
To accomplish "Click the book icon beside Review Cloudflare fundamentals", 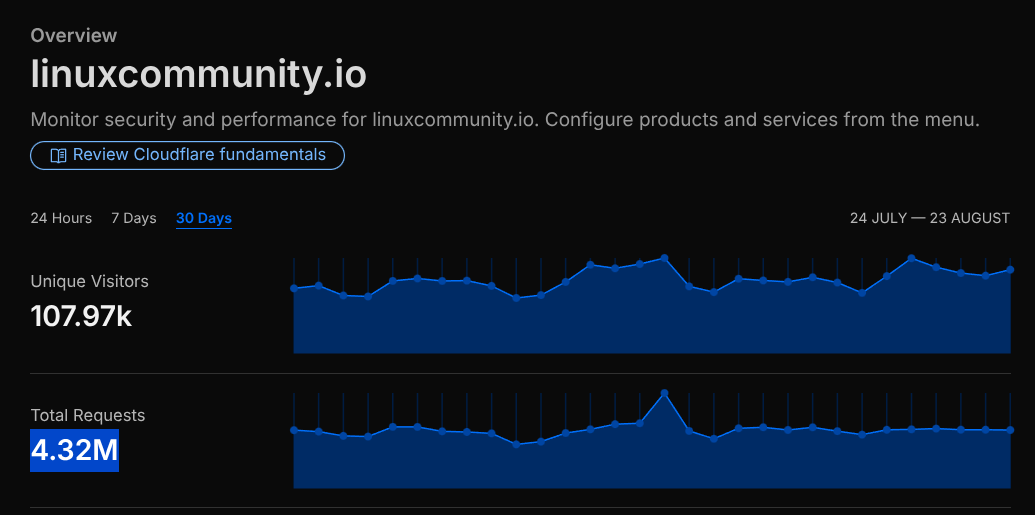I will [x=58, y=156].
